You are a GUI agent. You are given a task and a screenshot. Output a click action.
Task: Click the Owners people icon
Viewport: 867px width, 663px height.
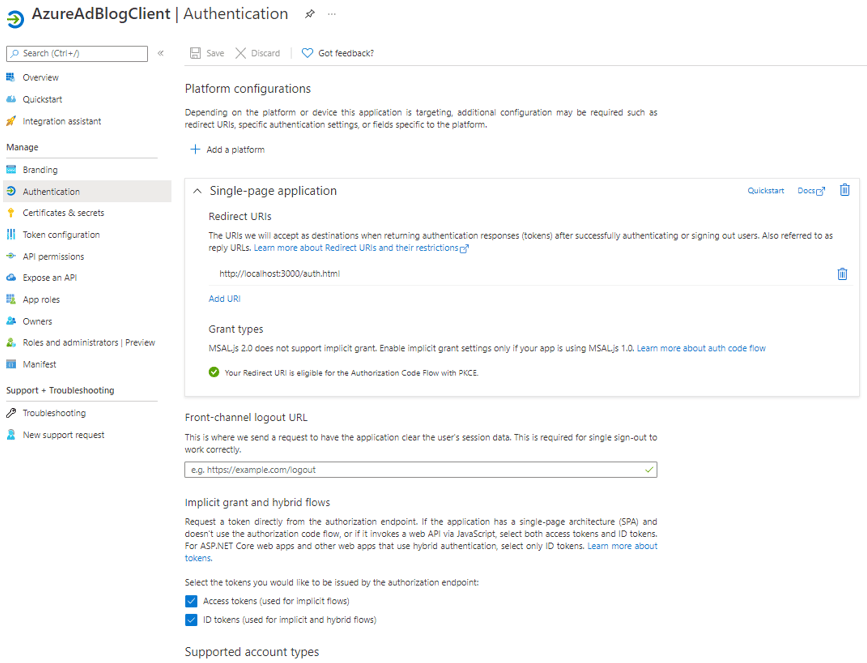pos(11,321)
